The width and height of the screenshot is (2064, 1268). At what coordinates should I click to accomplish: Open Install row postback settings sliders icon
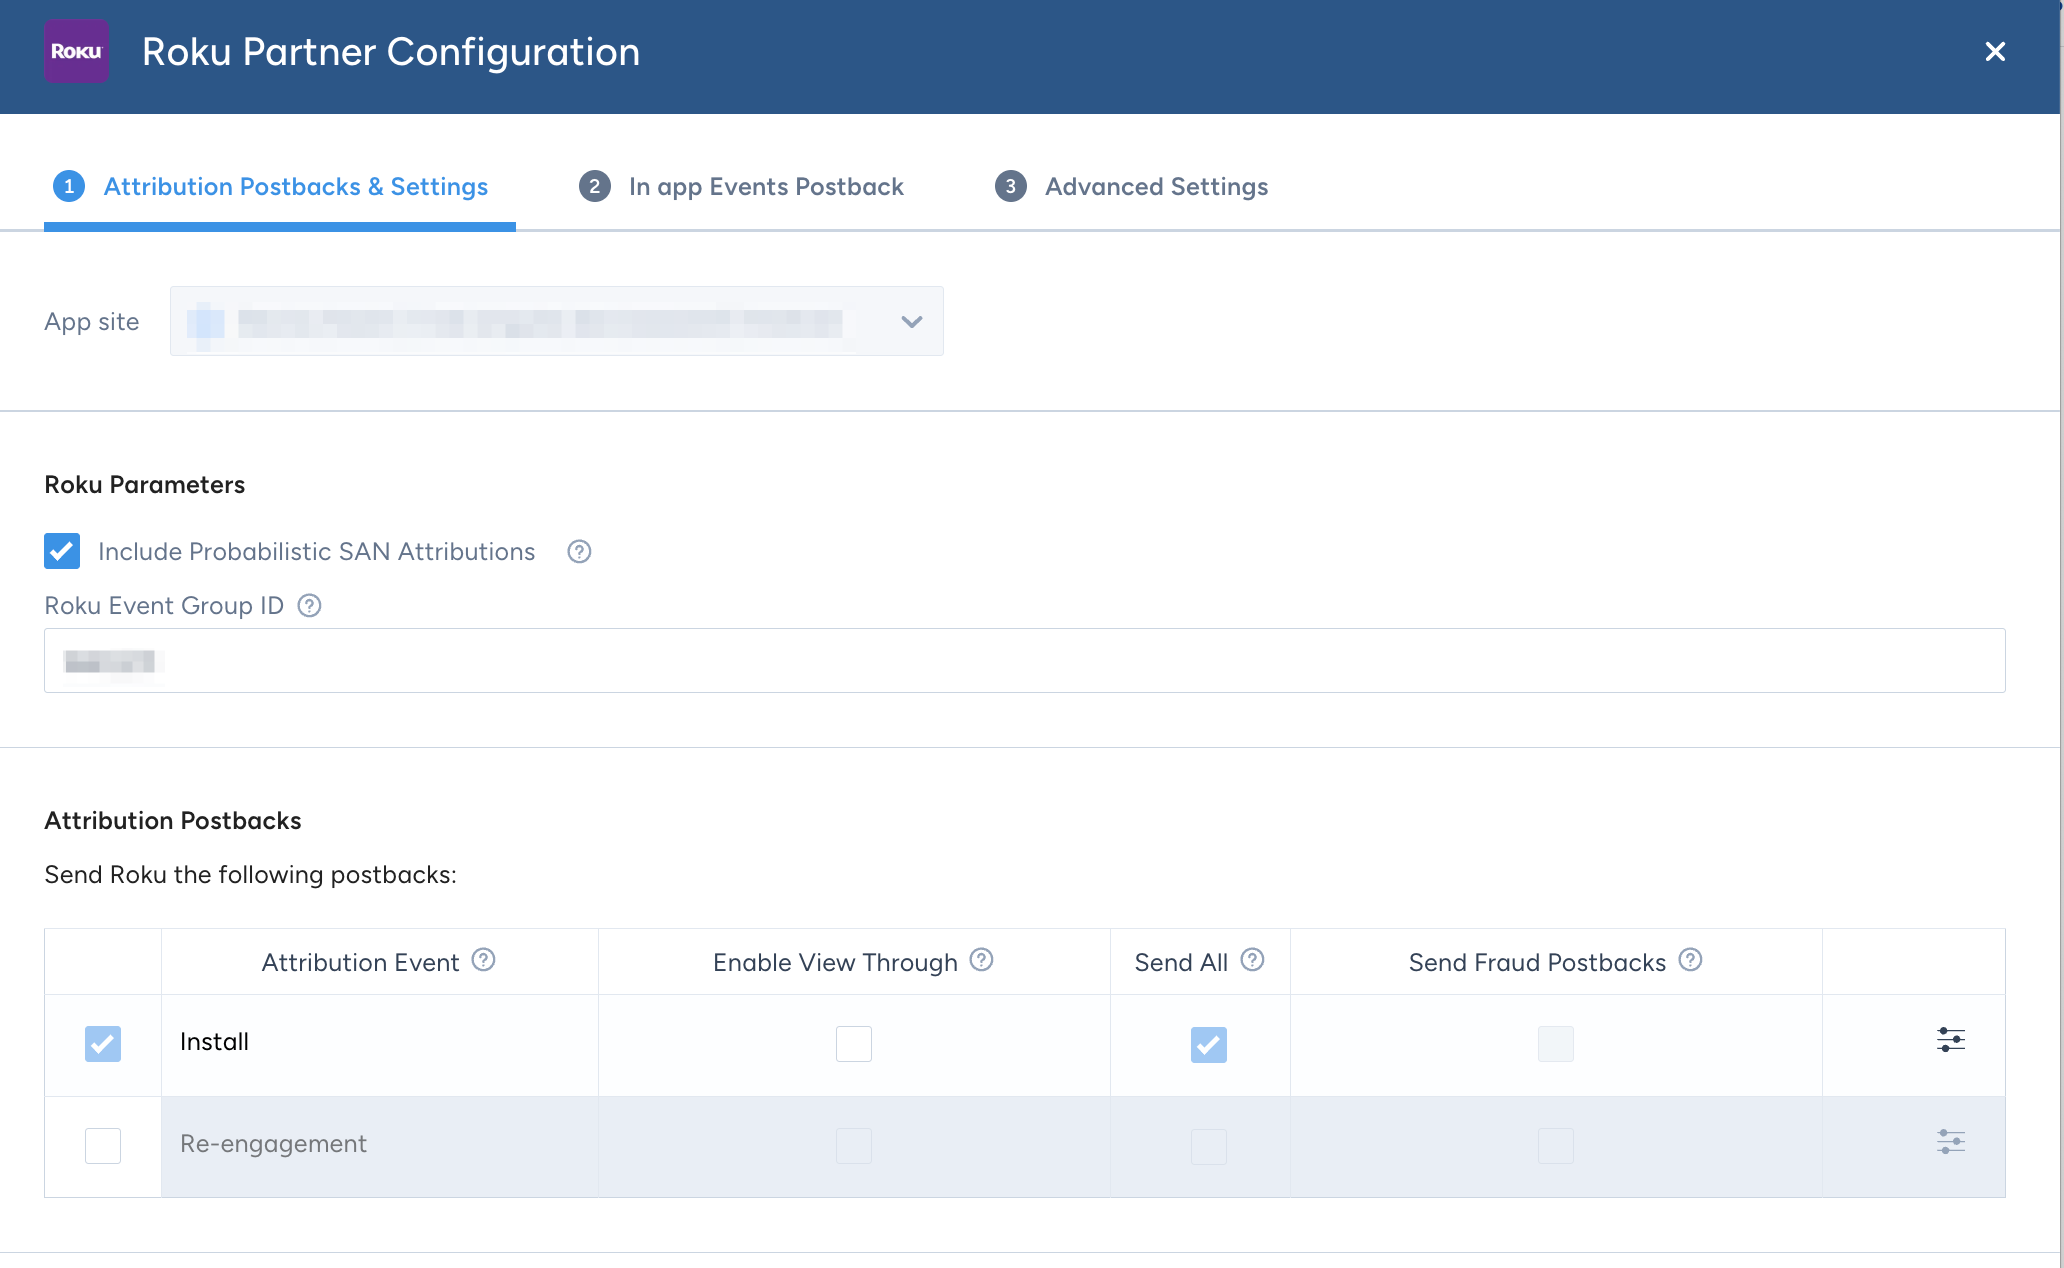1951,1040
